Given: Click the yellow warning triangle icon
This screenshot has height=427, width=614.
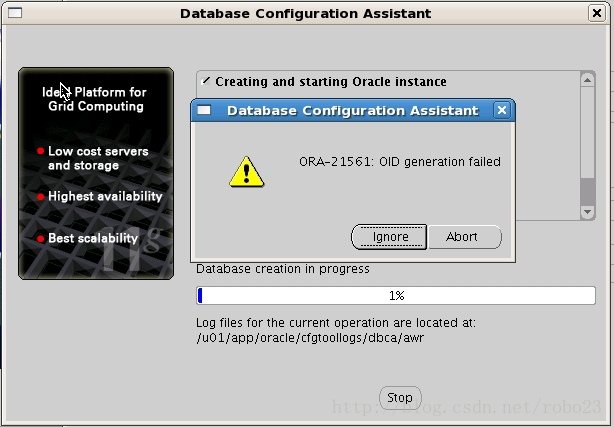Looking at the screenshot, I should 245,171.
